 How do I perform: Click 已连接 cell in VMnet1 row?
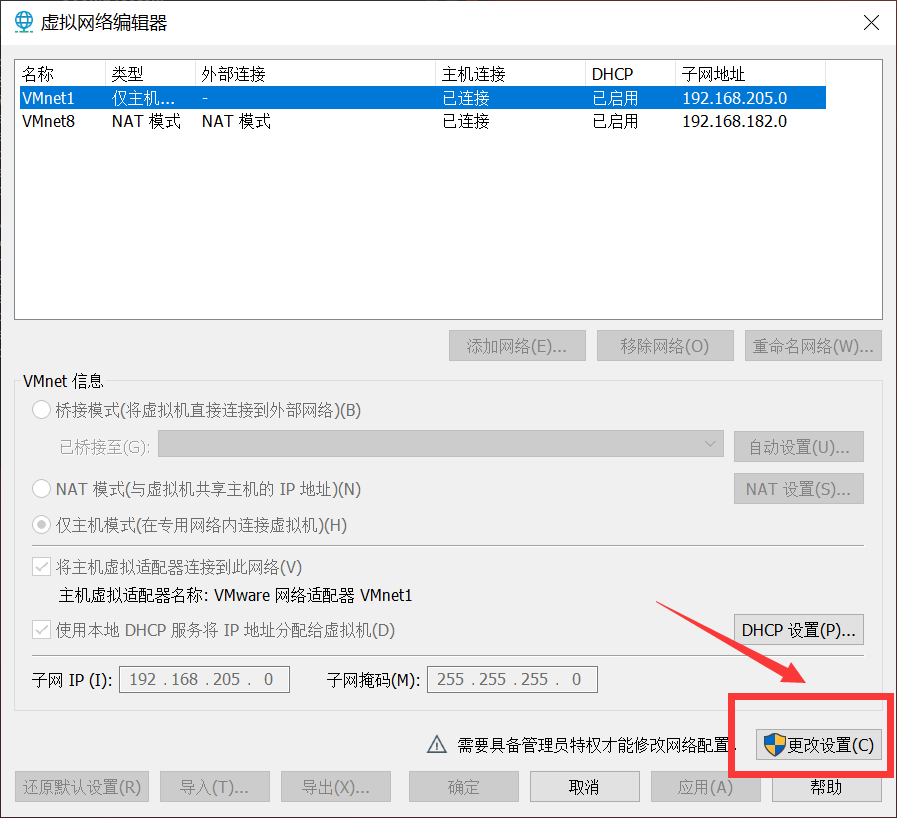(466, 98)
